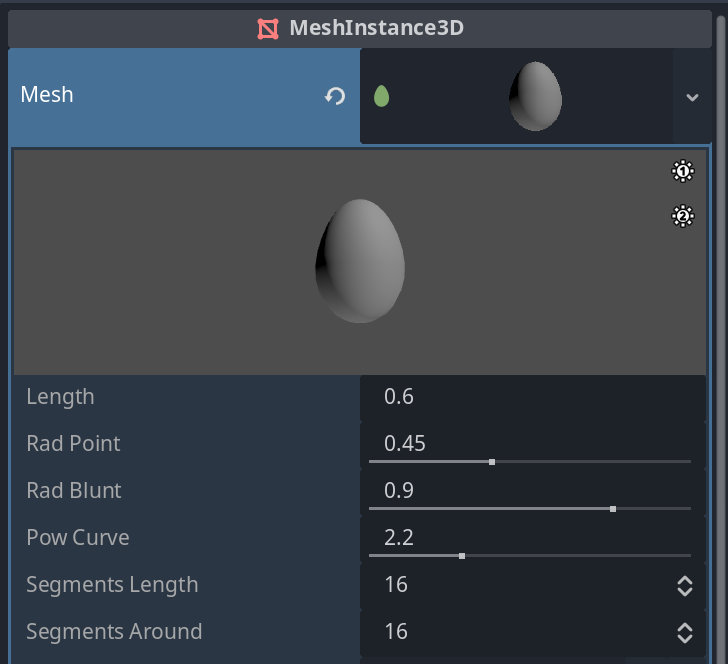This screenshot has width=728, height=664.
Task: Open the Mesh resource dropdown arrow
Action: click(692, 97)
